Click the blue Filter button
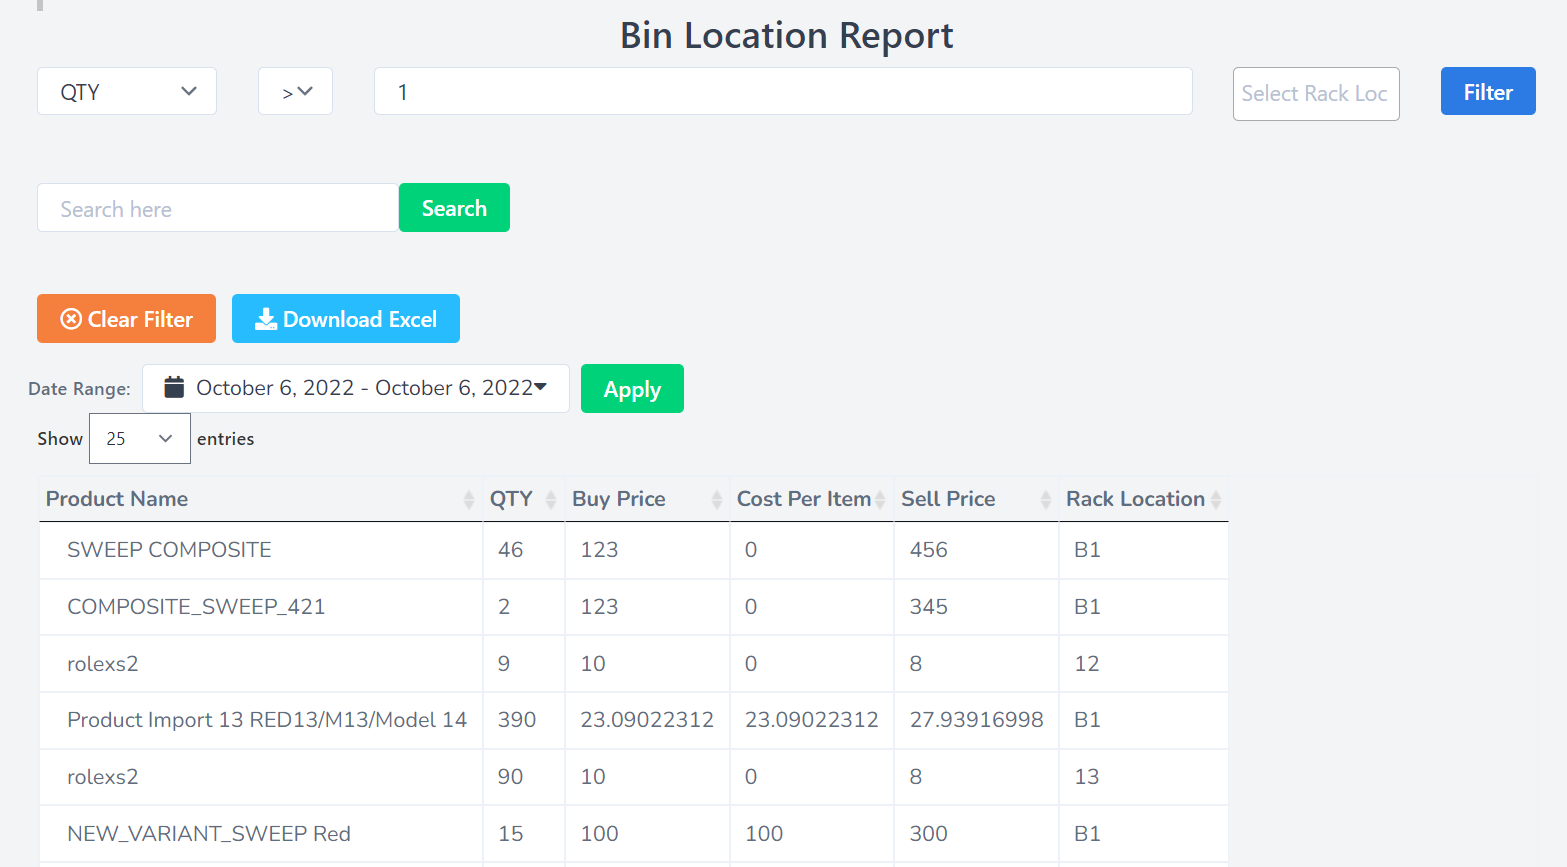The width and height of the screenshot is (1567, 867). coord(1488,91)
